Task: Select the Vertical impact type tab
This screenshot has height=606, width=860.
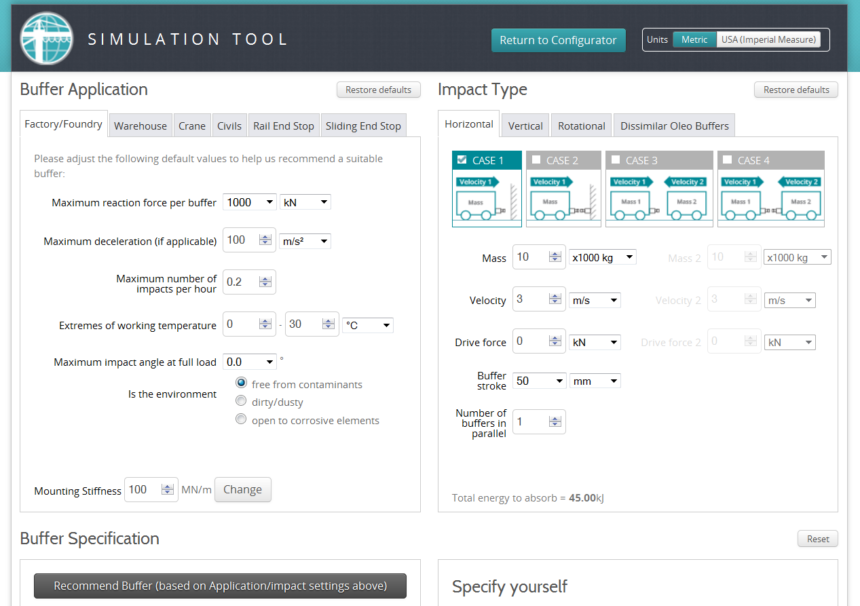Action: (525, 126)
